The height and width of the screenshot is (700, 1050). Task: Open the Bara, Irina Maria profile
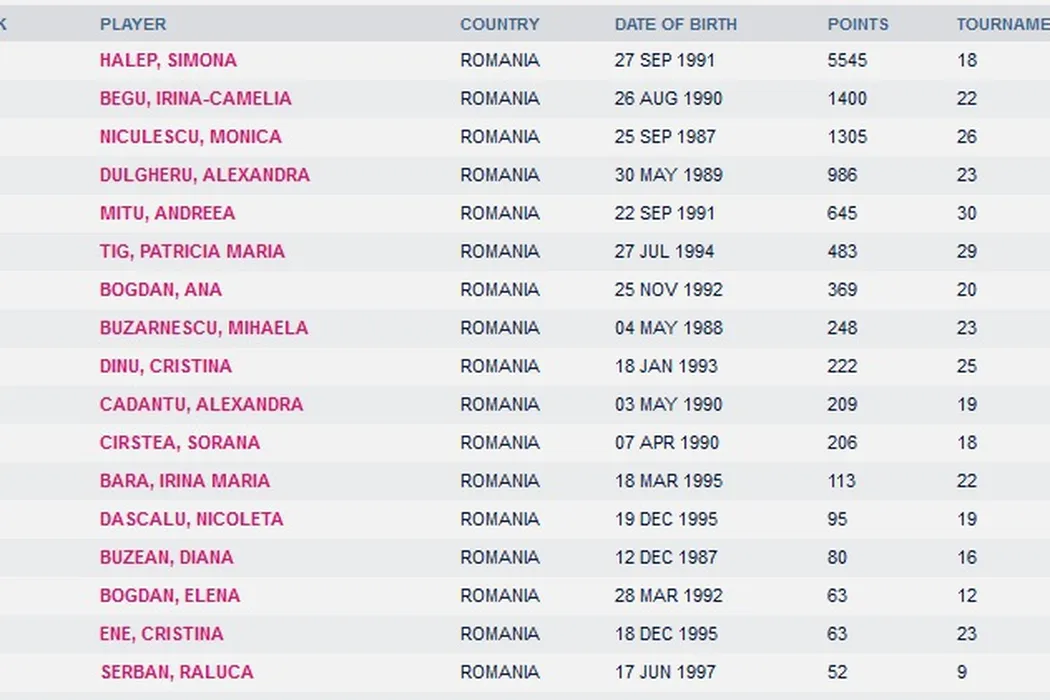(184, 481)
